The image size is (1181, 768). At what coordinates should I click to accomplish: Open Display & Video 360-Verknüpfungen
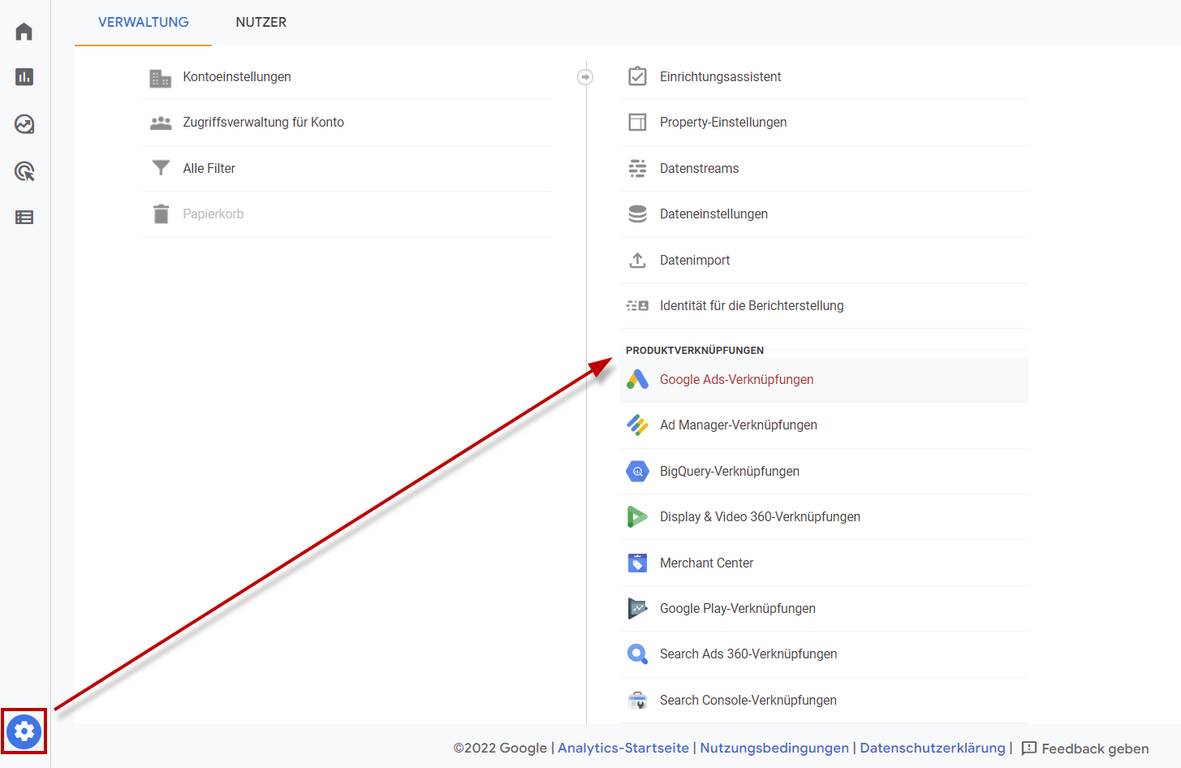[824, 517]
